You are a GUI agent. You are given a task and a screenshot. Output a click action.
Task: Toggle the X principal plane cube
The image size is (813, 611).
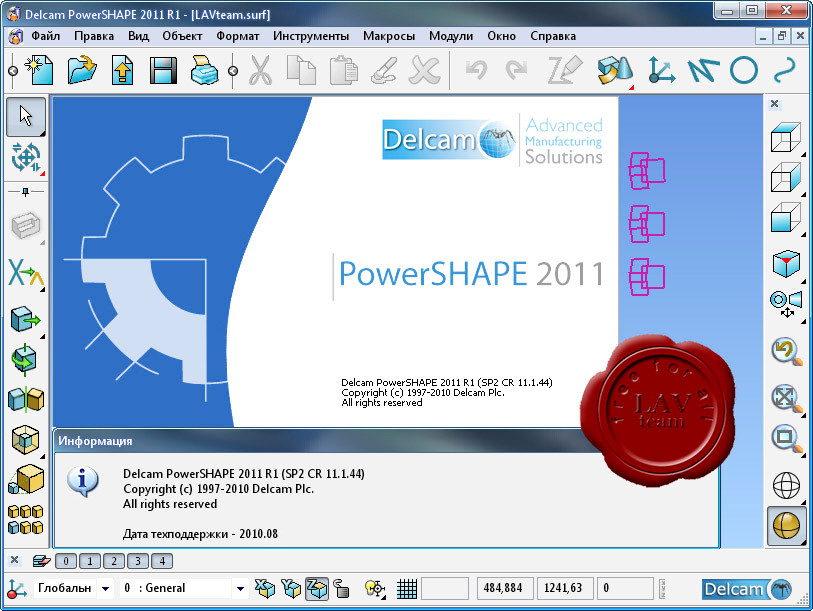coord(265,589)
